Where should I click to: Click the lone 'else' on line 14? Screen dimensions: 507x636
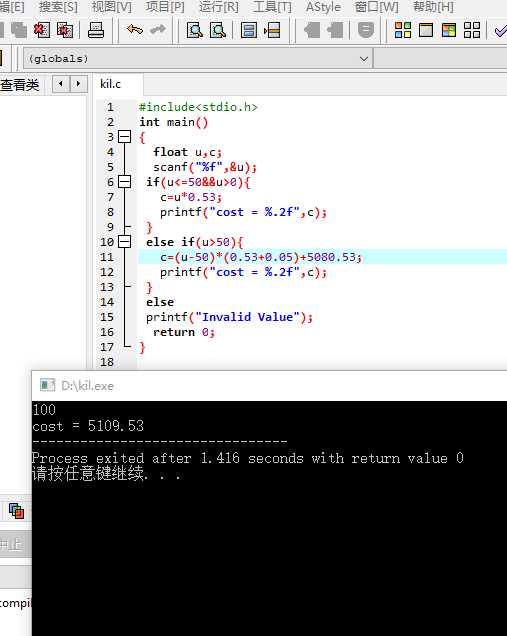pos(160,302)
